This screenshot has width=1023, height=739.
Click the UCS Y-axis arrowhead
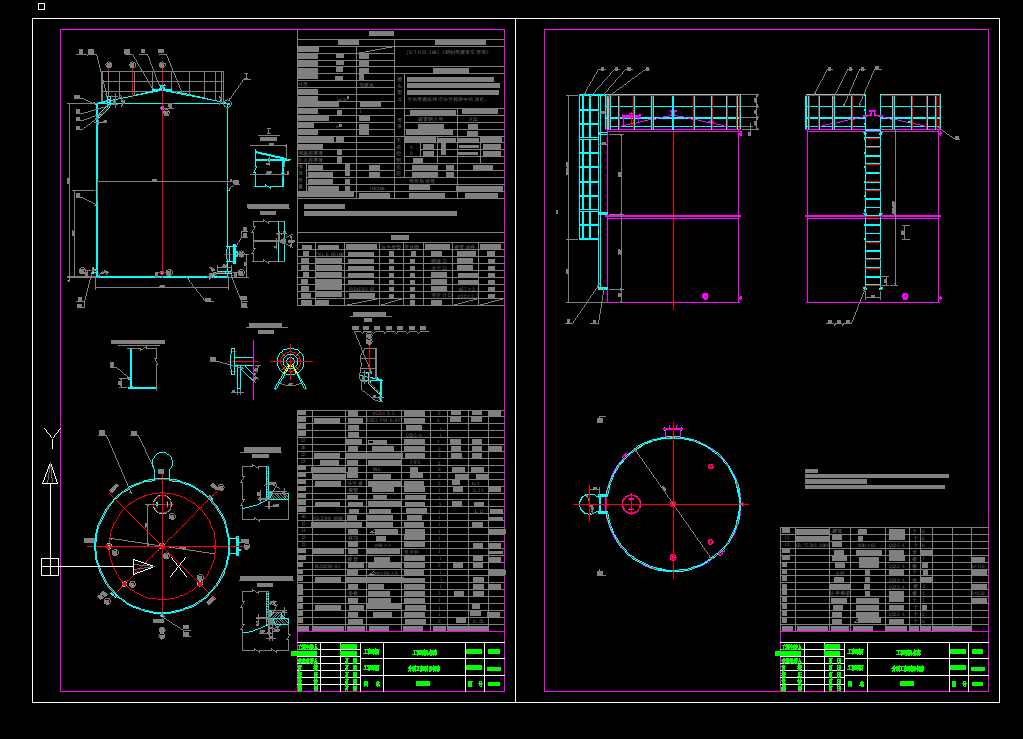tap(50, 474)
